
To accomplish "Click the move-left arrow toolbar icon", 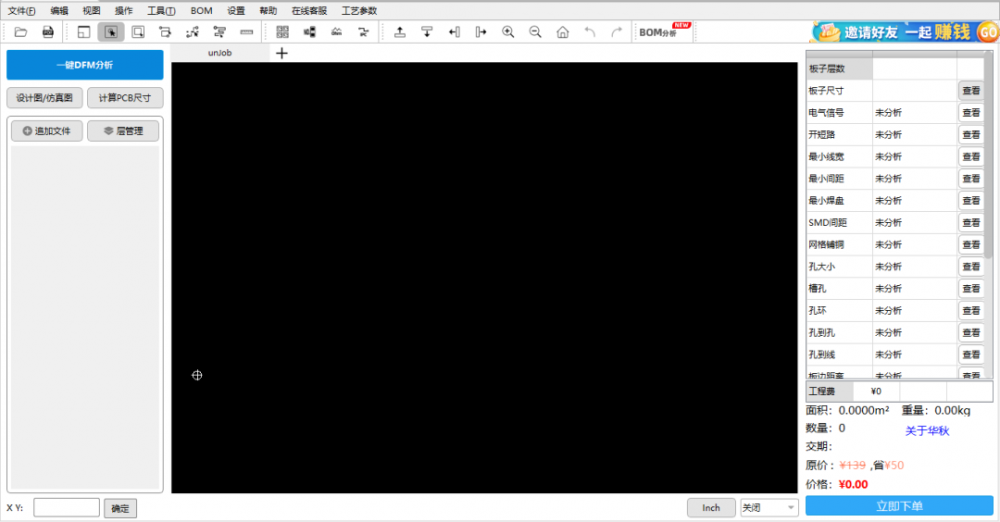I will 454,32.
